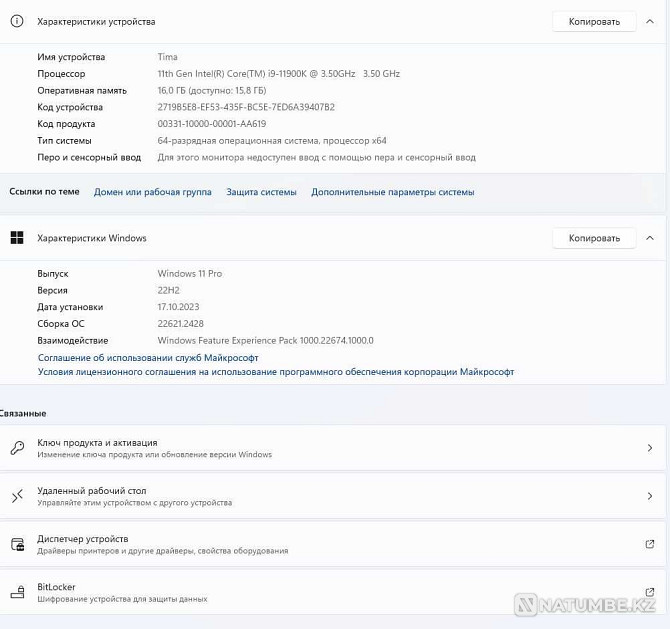Copy device specifications with Копировать button
The image size is (670, 629).
click(x=594, y=21)
